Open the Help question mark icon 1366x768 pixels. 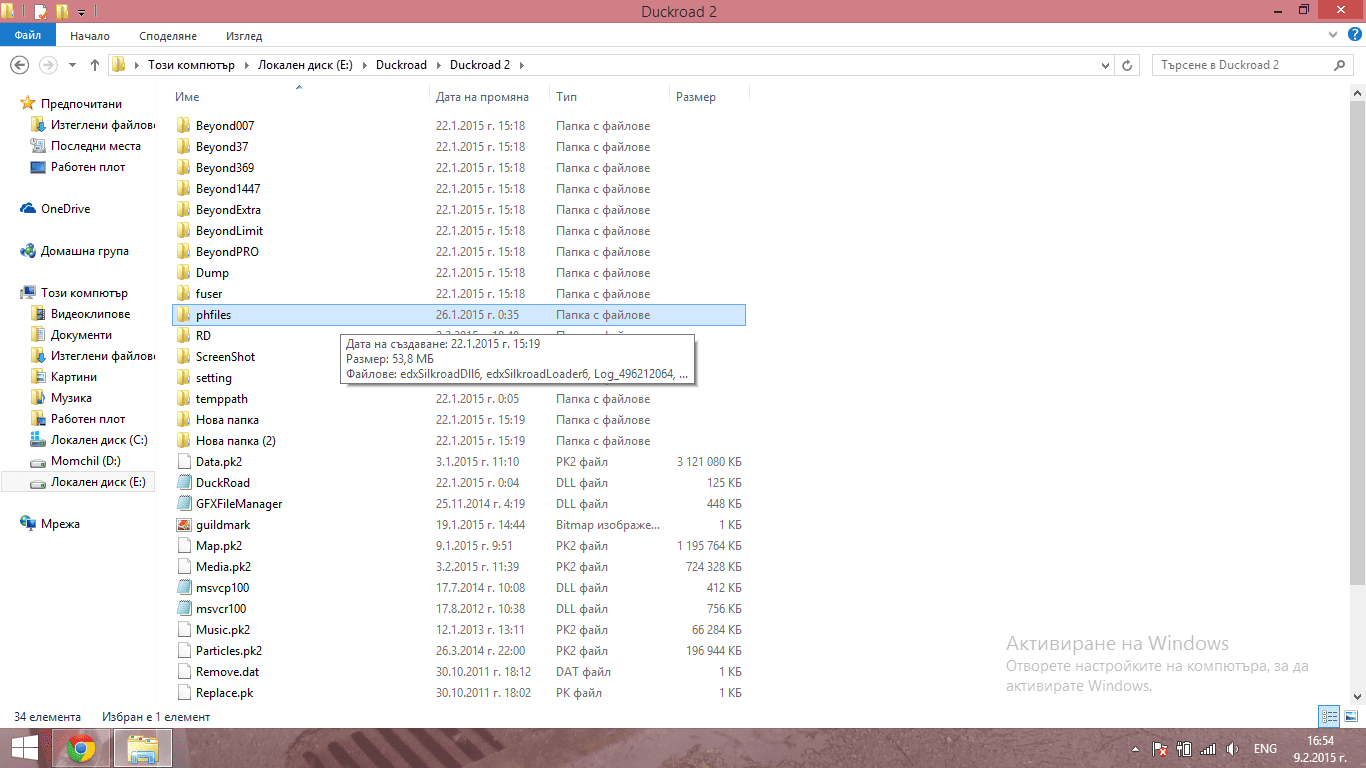click(x=1354, y=35)
